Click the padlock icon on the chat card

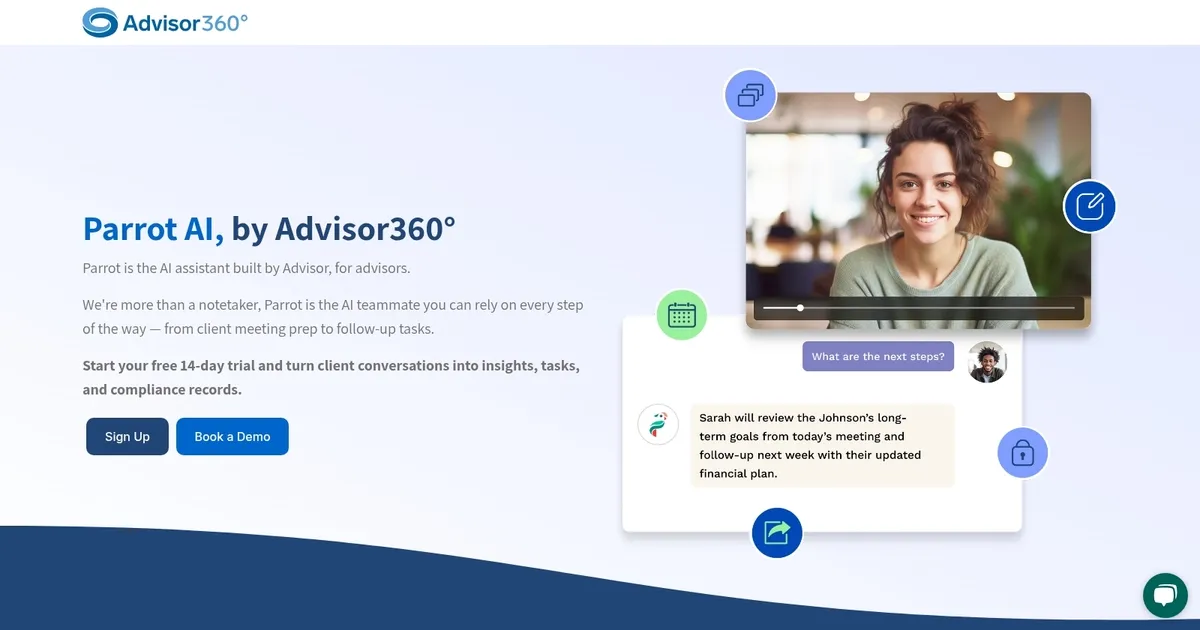pyautogui.click(x=1022, y=453)
